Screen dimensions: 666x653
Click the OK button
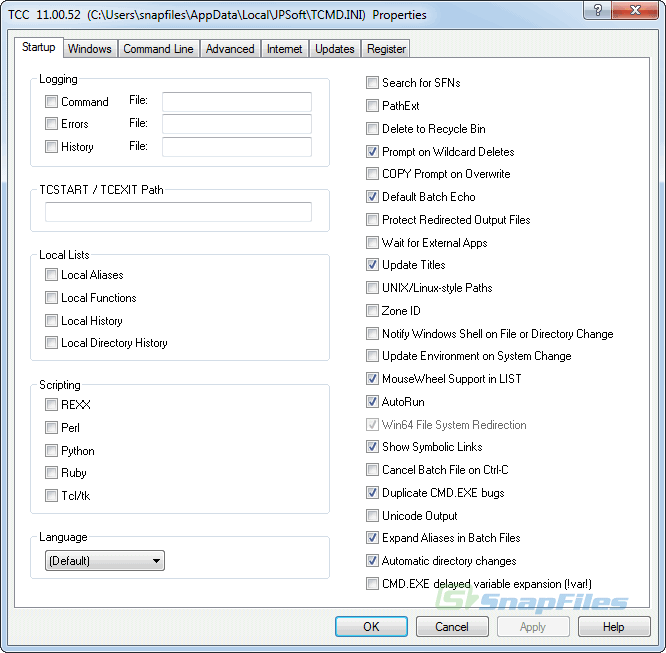[x=371, y=626]
